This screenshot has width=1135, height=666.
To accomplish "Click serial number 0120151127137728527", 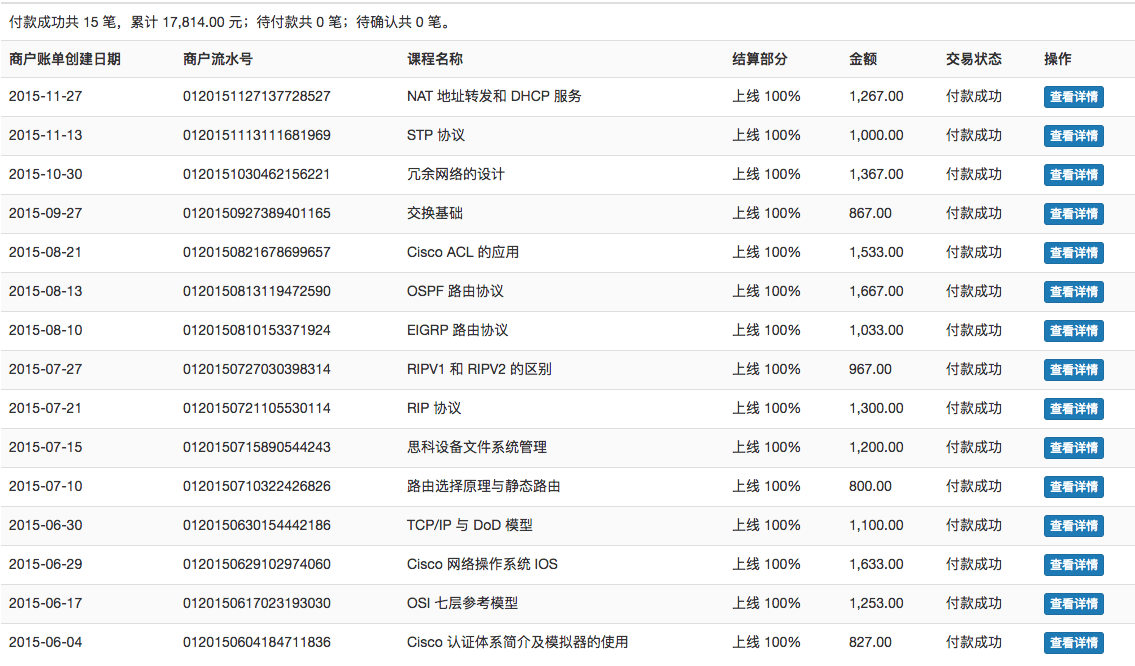I will [x=257, y=96].
